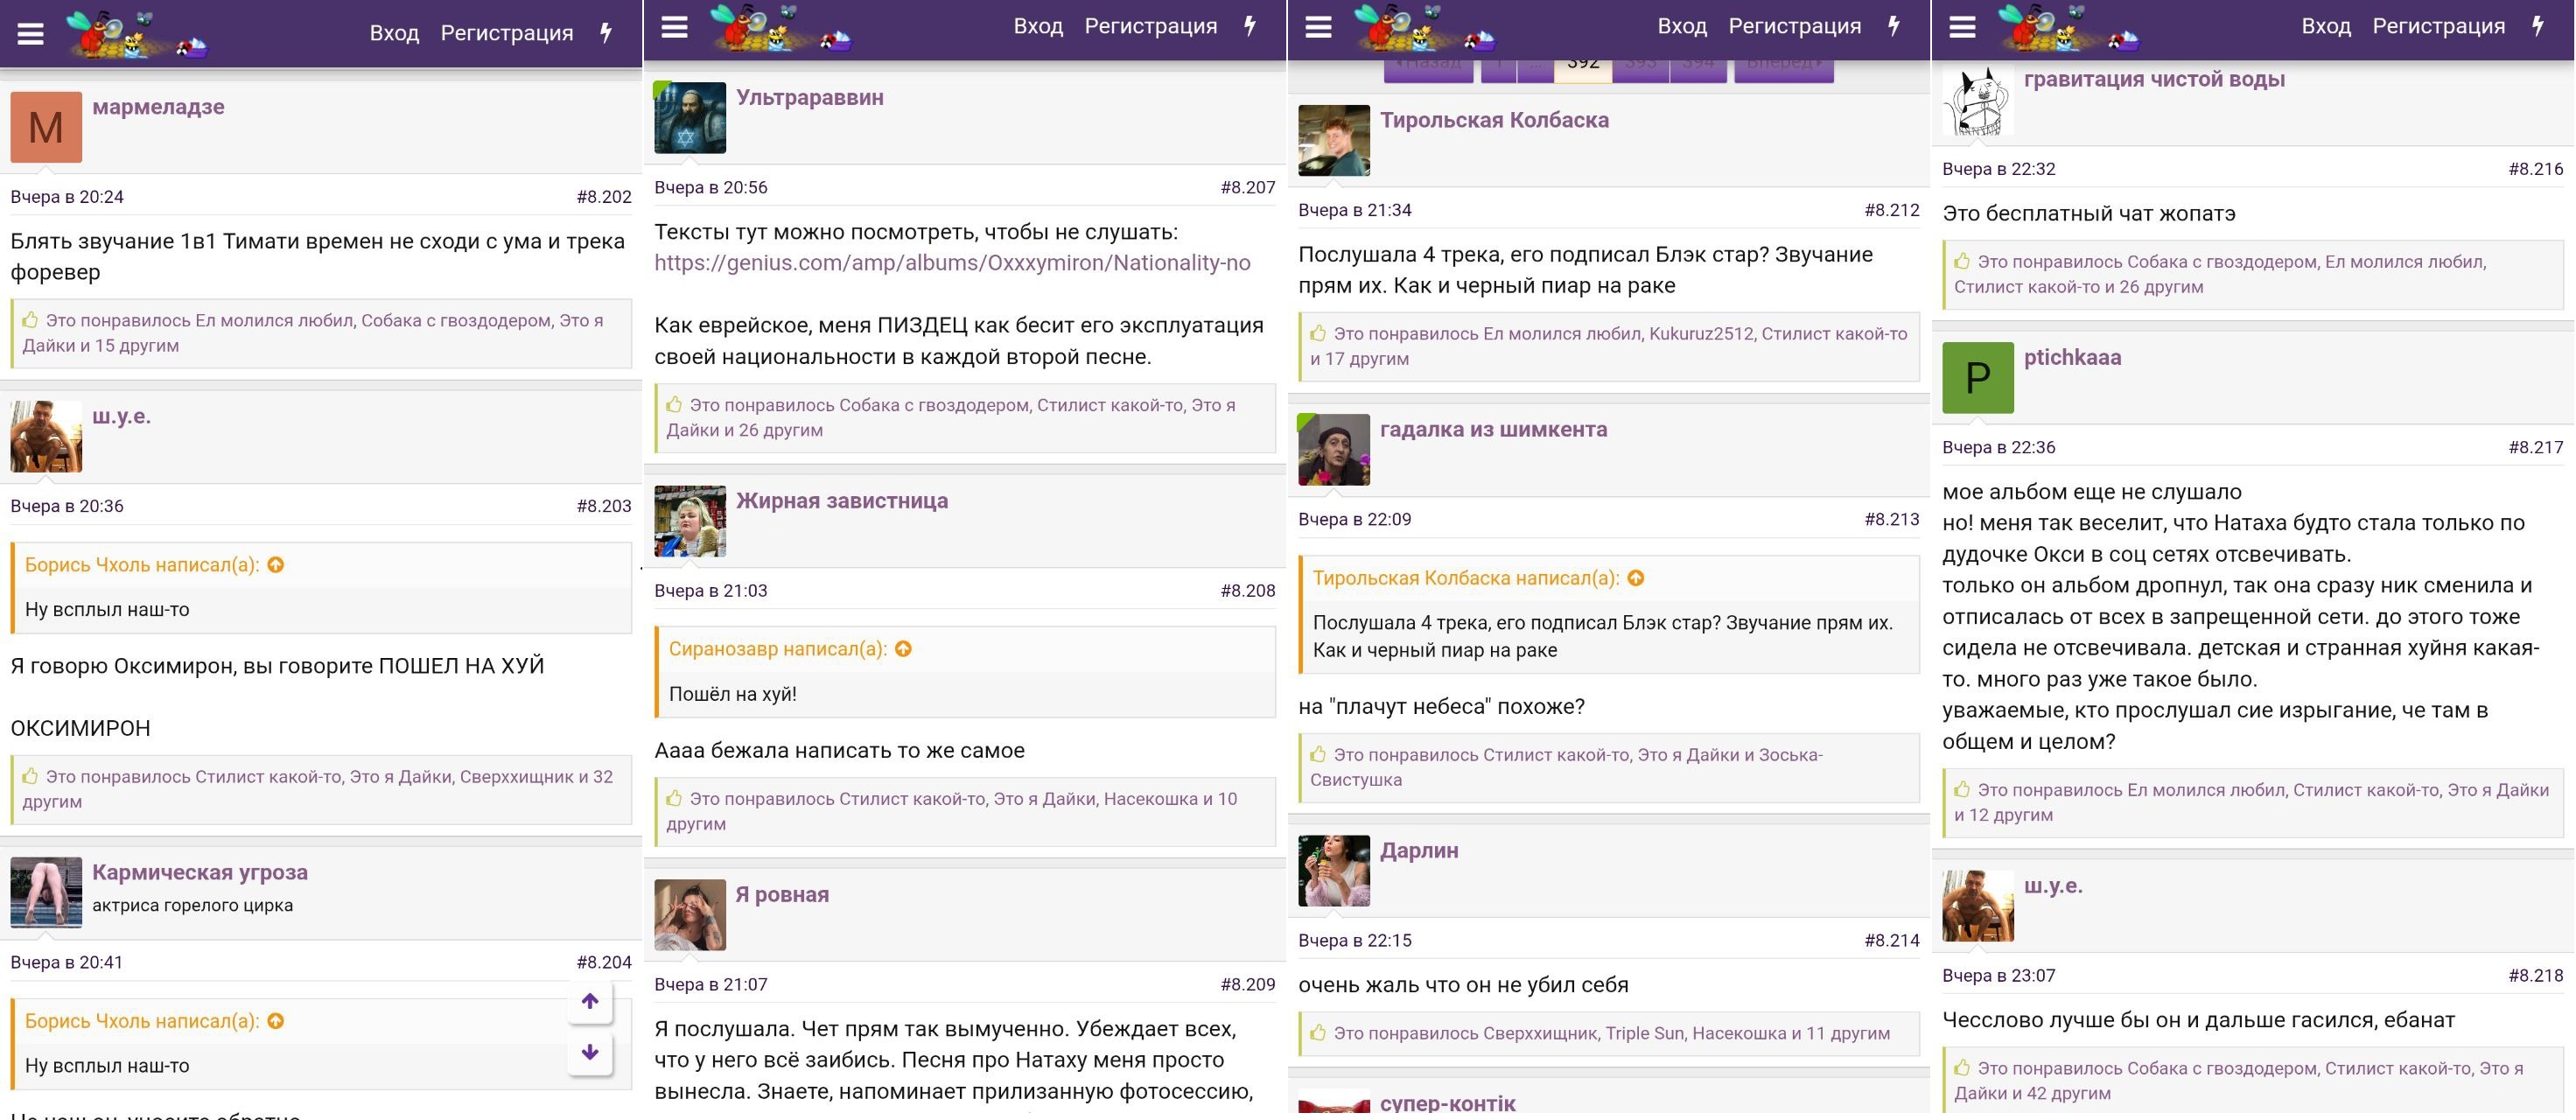Screen dimensions: 2576x1120
Task: Click post number #8.207 permalink
Action: click(x=1247, y=187)
